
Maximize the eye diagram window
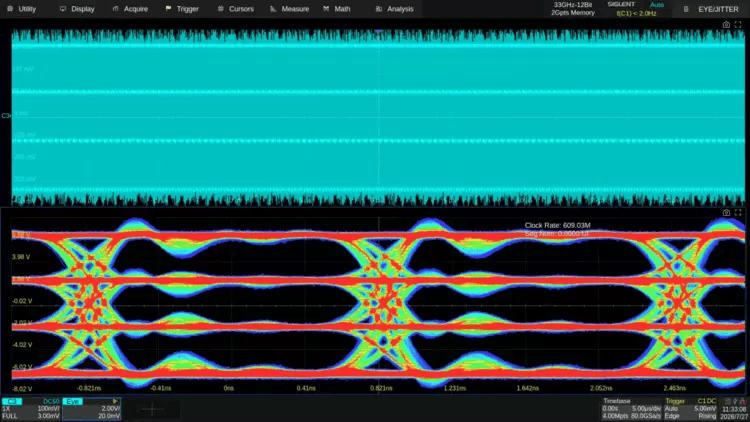point(738,212)
